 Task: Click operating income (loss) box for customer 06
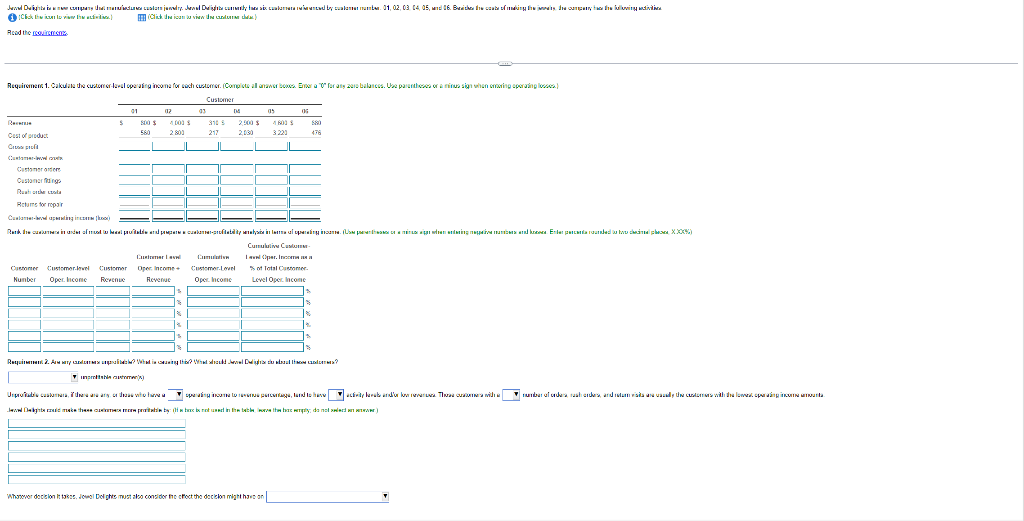tap(305, 215)
